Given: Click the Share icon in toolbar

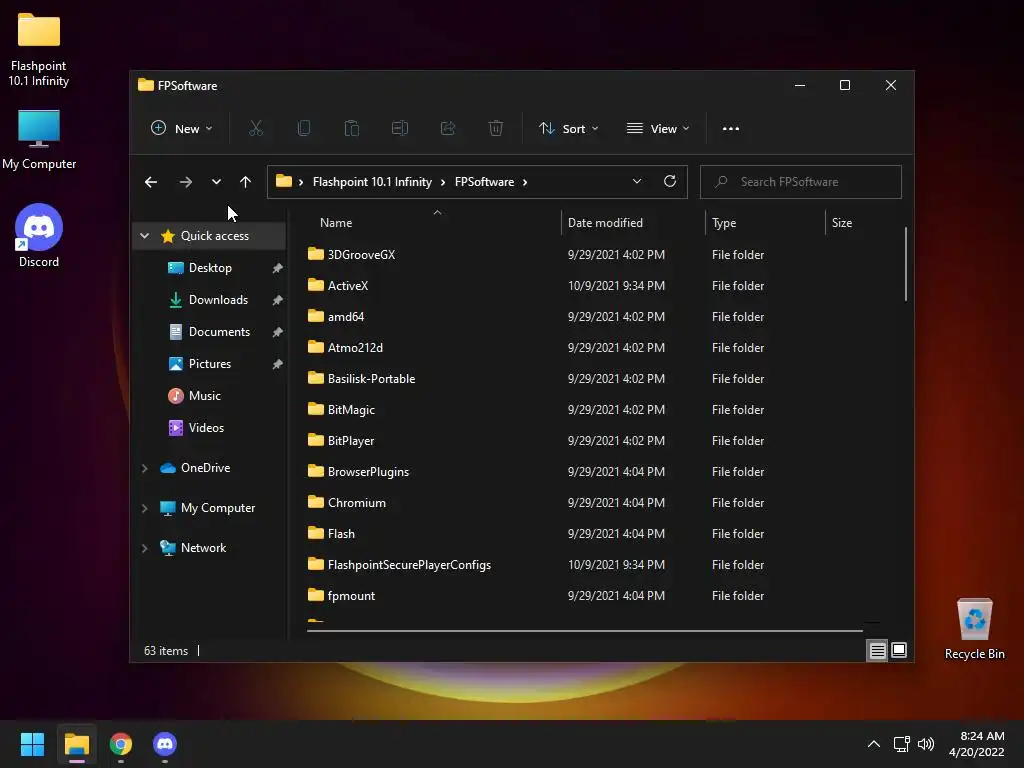Looking at the screenshot, I should click(448, 129).
